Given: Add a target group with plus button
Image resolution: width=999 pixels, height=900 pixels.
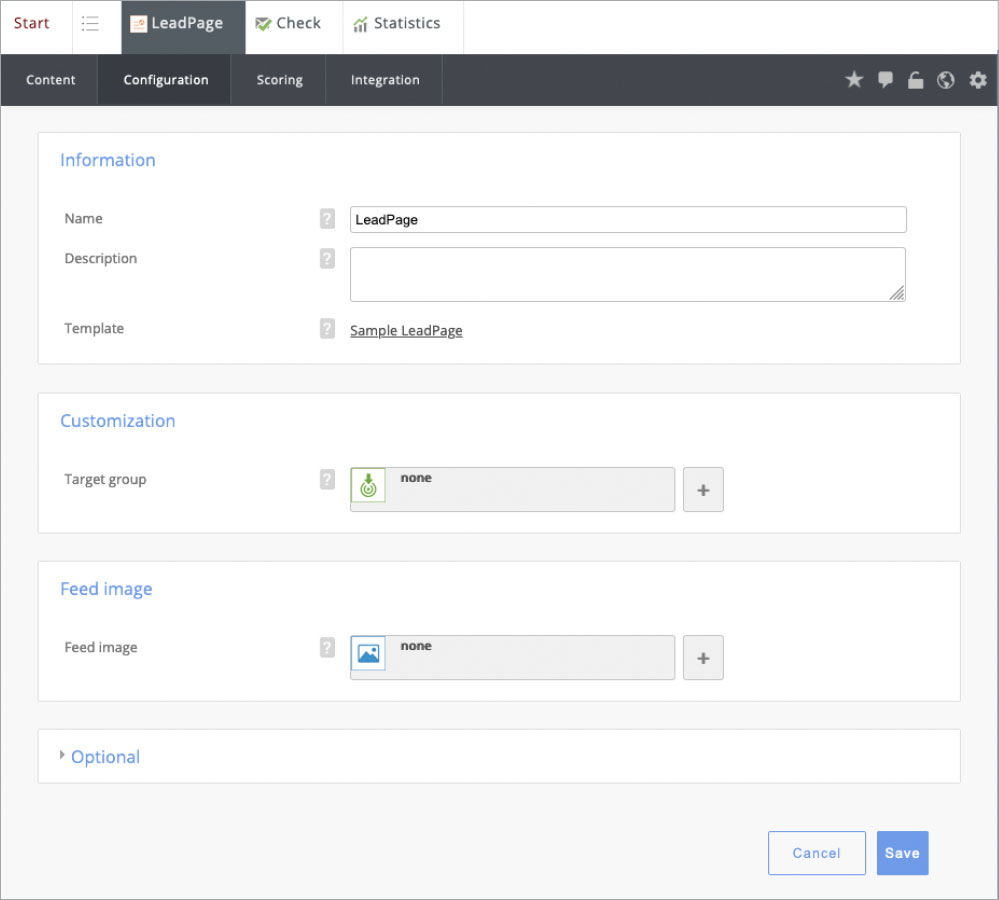Looking at the screenshot, I should click(703, 490).
